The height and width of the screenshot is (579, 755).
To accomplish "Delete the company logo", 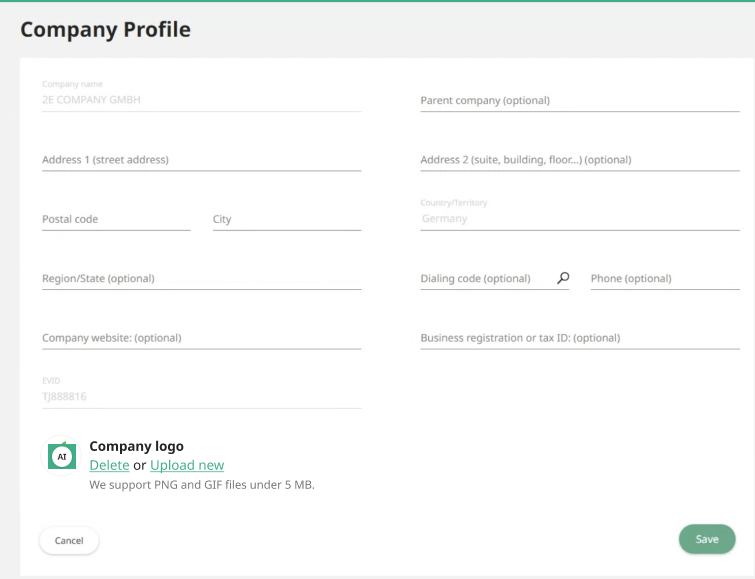I will [109, 465].
